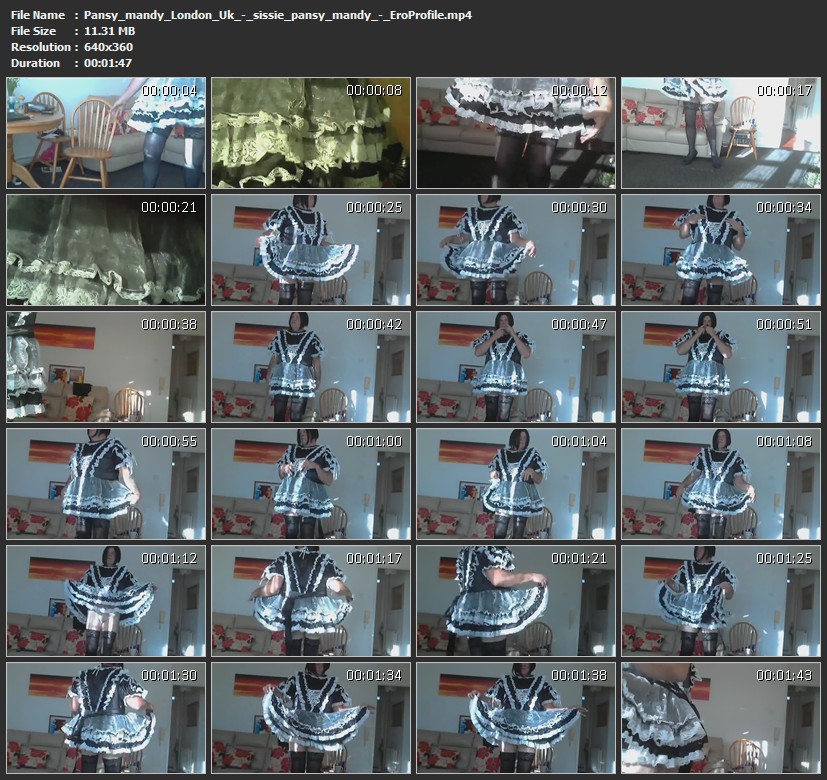Select the thumbnail at 00:01:00
This screenshot has width=827, height=780.
click(x=310, y=483)
